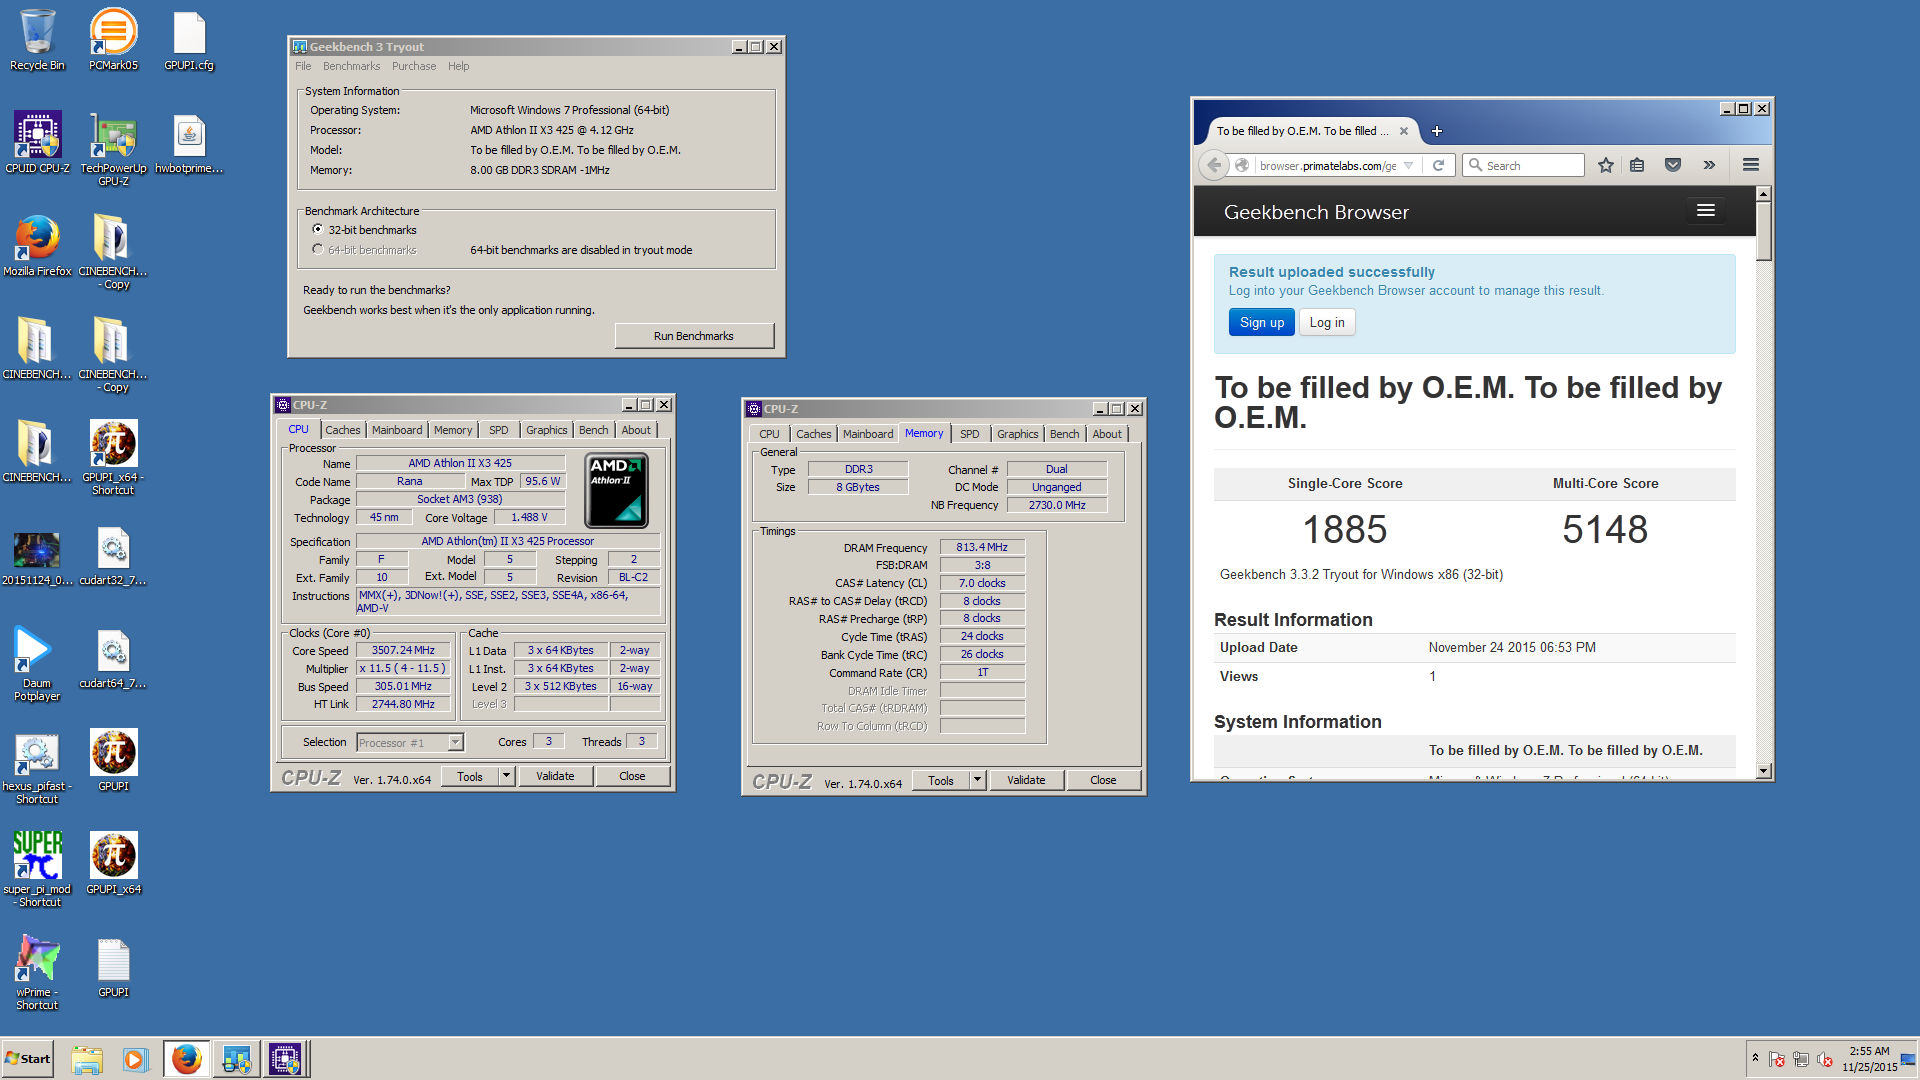
Task: Open SPD tab in right CPU-Z window
Action: pyautogui.click(x=969, y=434)
